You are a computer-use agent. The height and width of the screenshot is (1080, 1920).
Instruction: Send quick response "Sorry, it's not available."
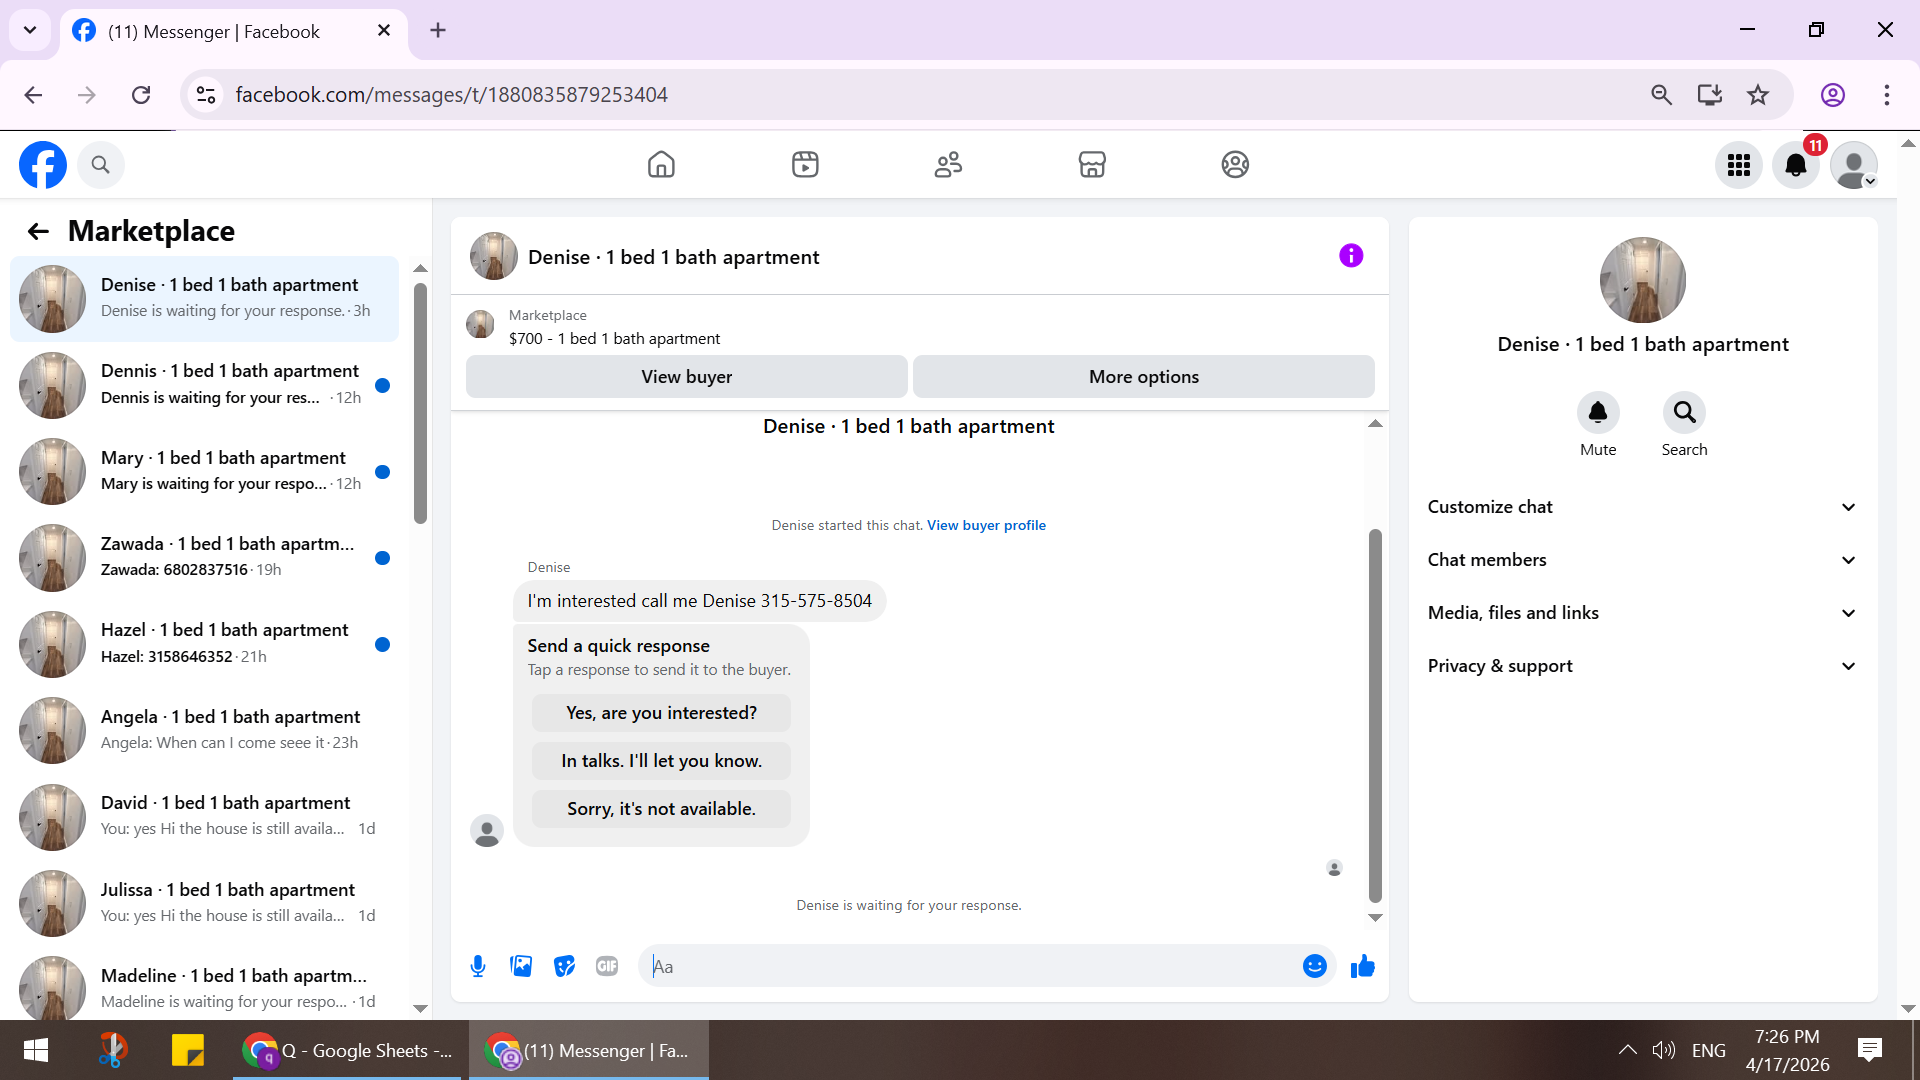(x=661, y=809)
